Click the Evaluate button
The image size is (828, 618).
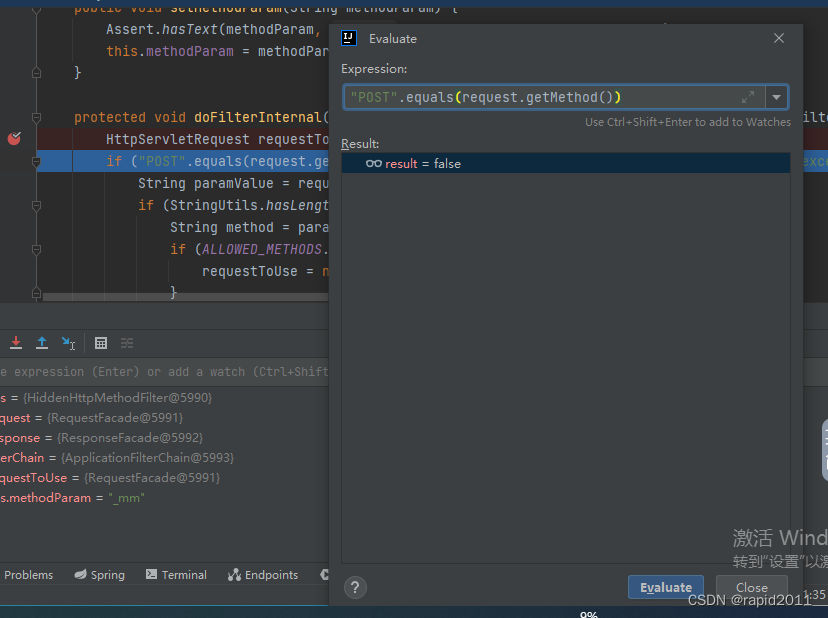(666, 587)
